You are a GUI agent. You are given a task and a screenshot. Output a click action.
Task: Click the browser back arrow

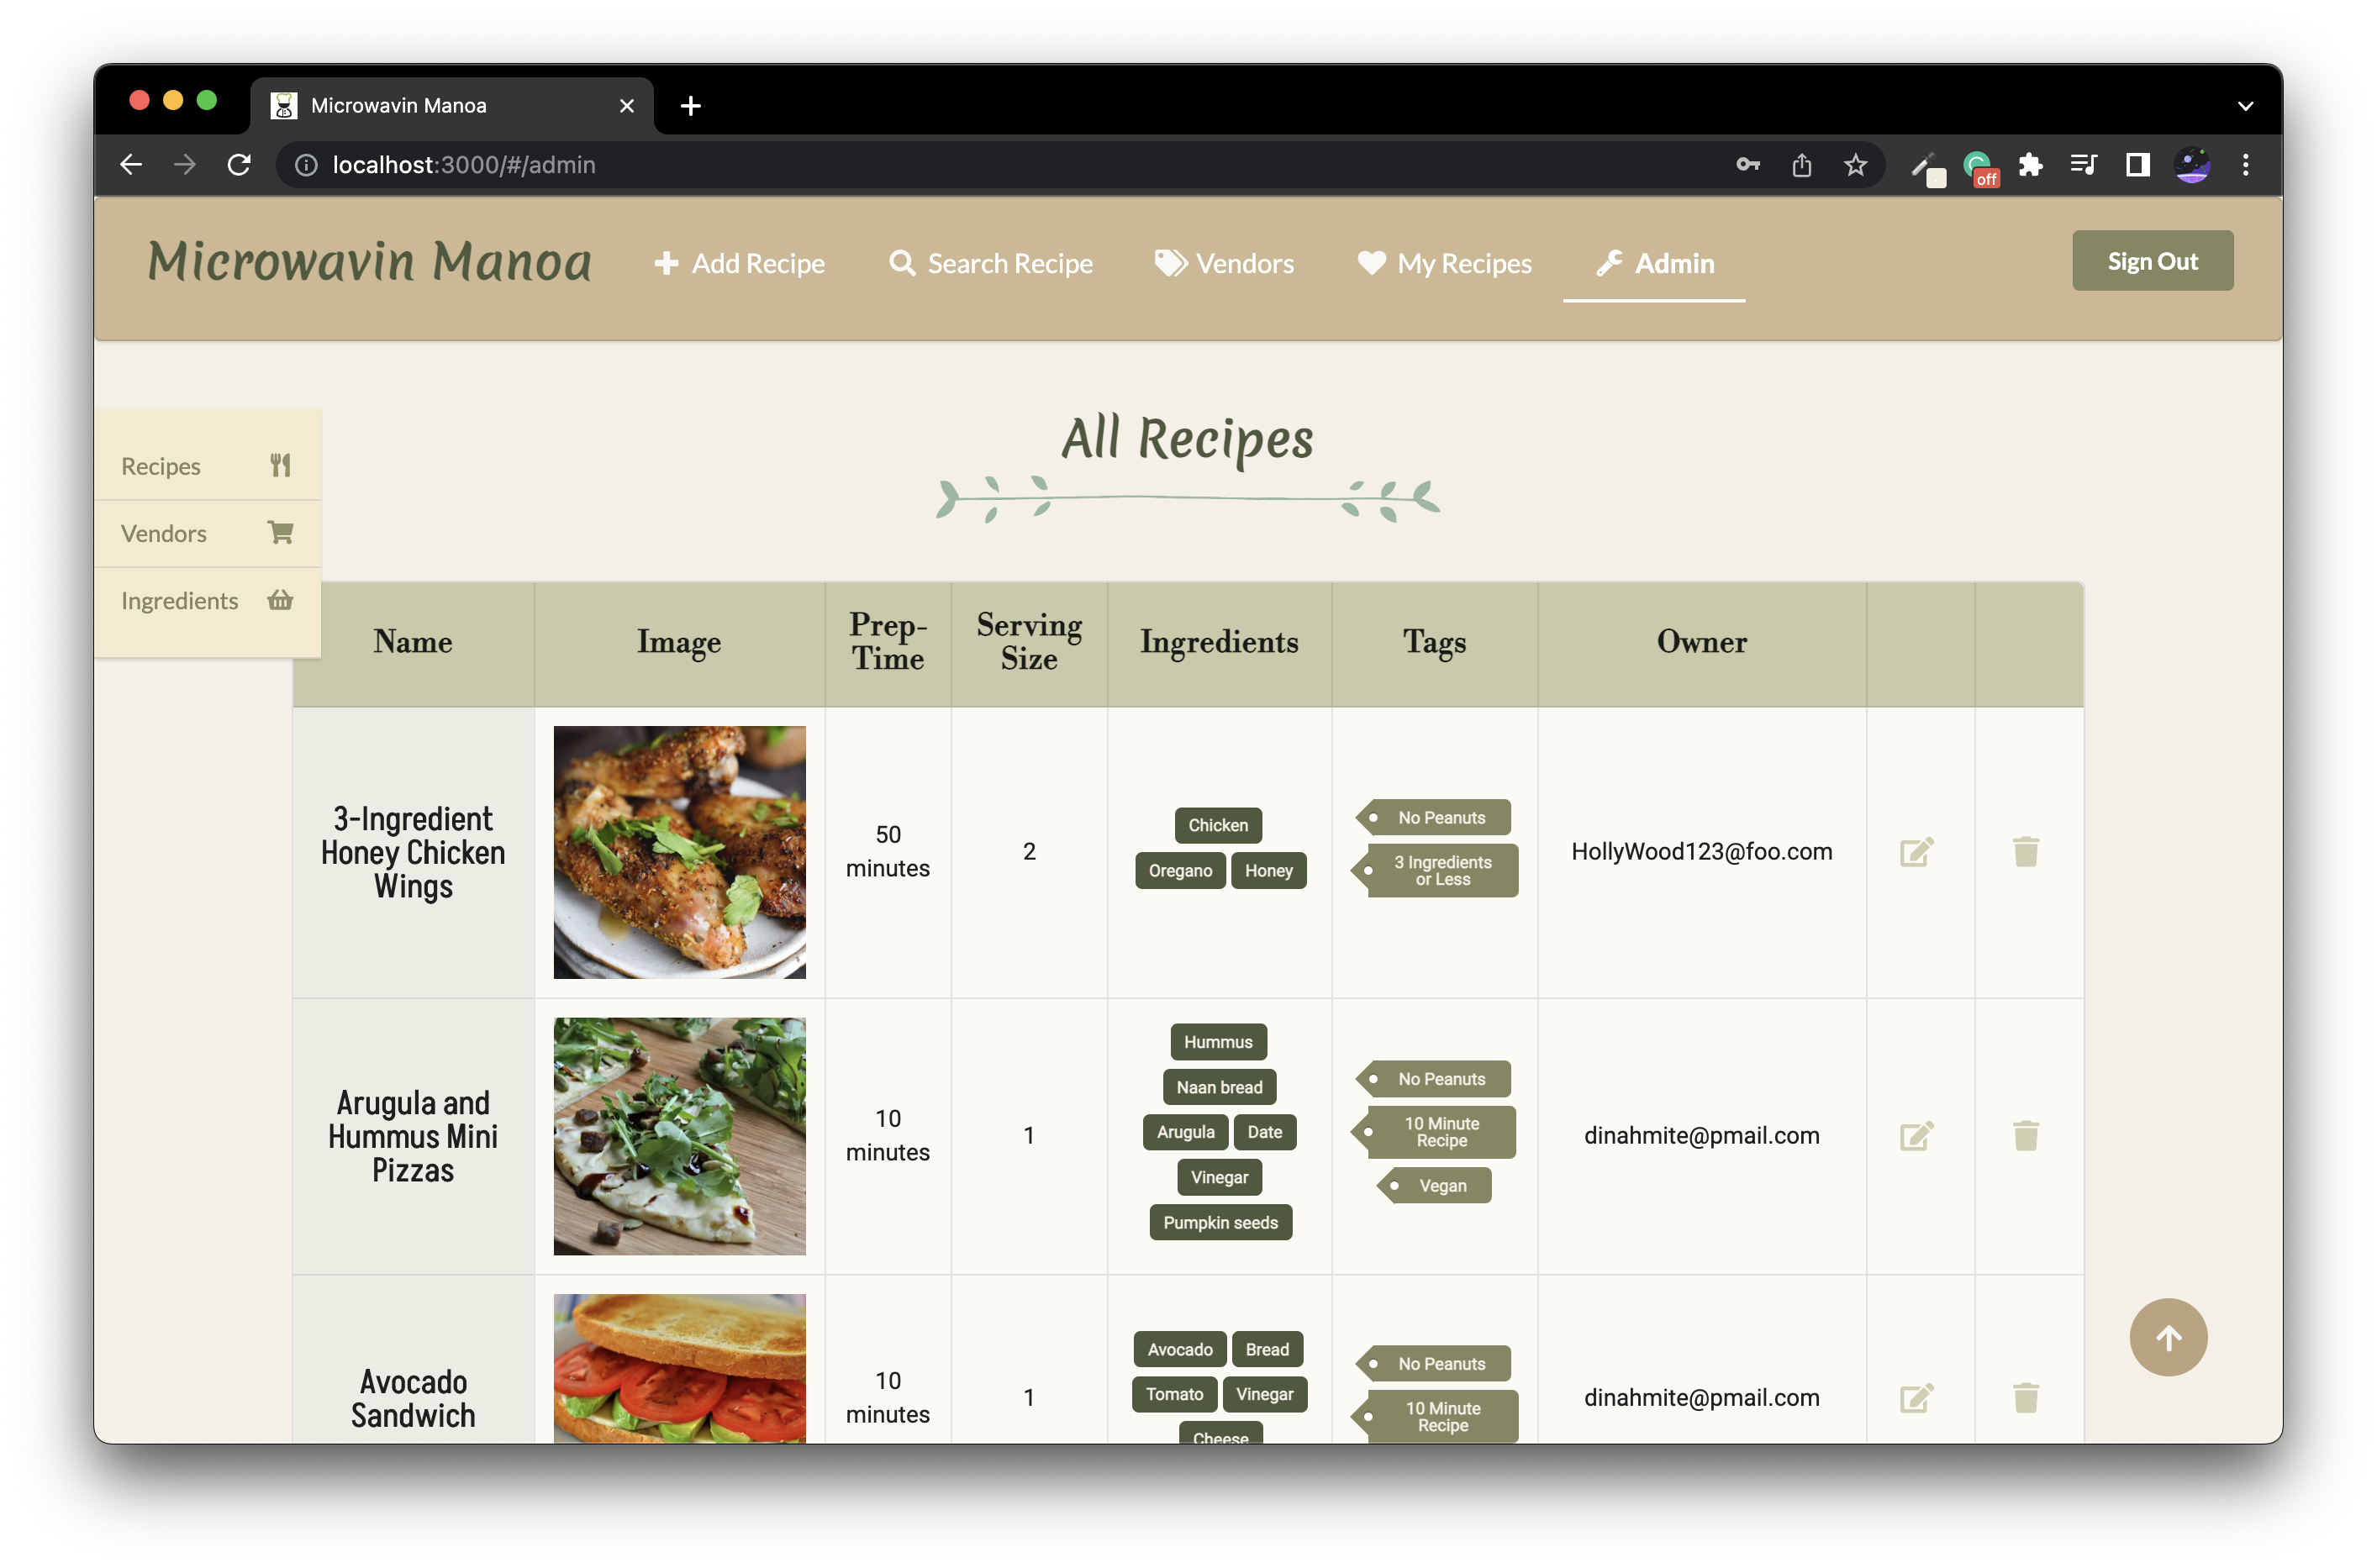coord(131,165)
